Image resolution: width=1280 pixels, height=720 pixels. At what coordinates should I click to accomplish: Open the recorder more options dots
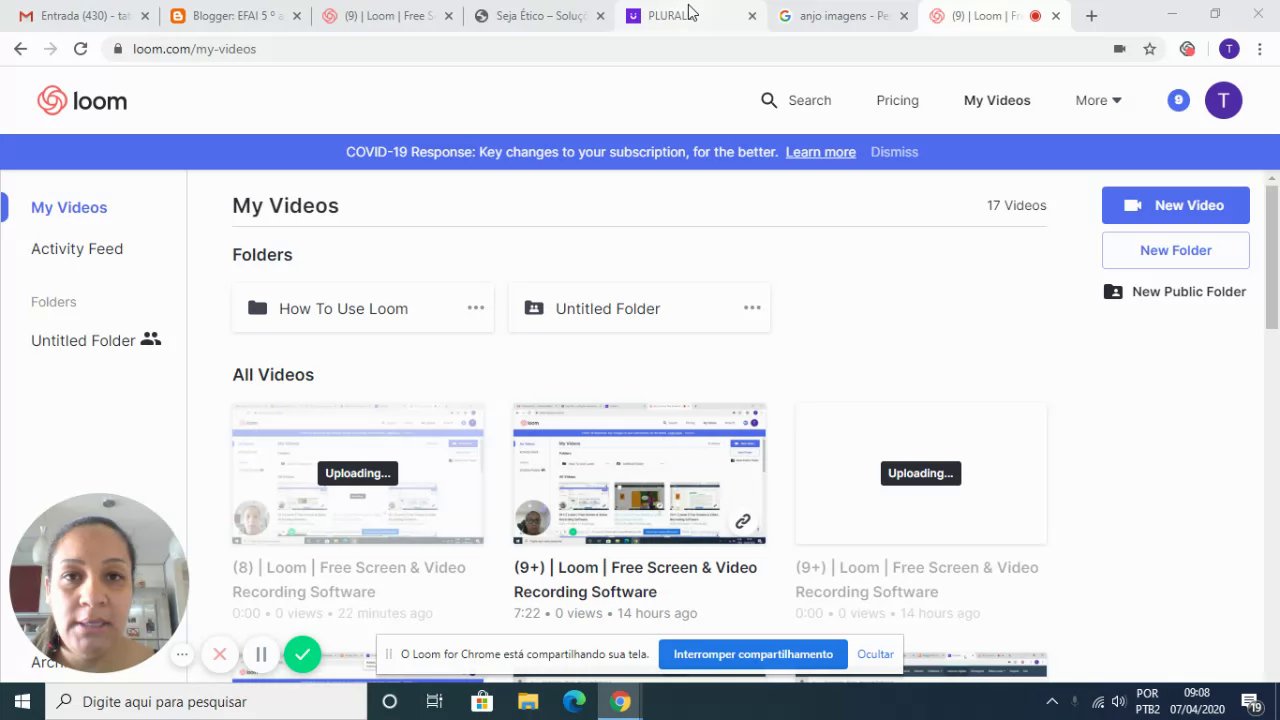click(182, 654)
